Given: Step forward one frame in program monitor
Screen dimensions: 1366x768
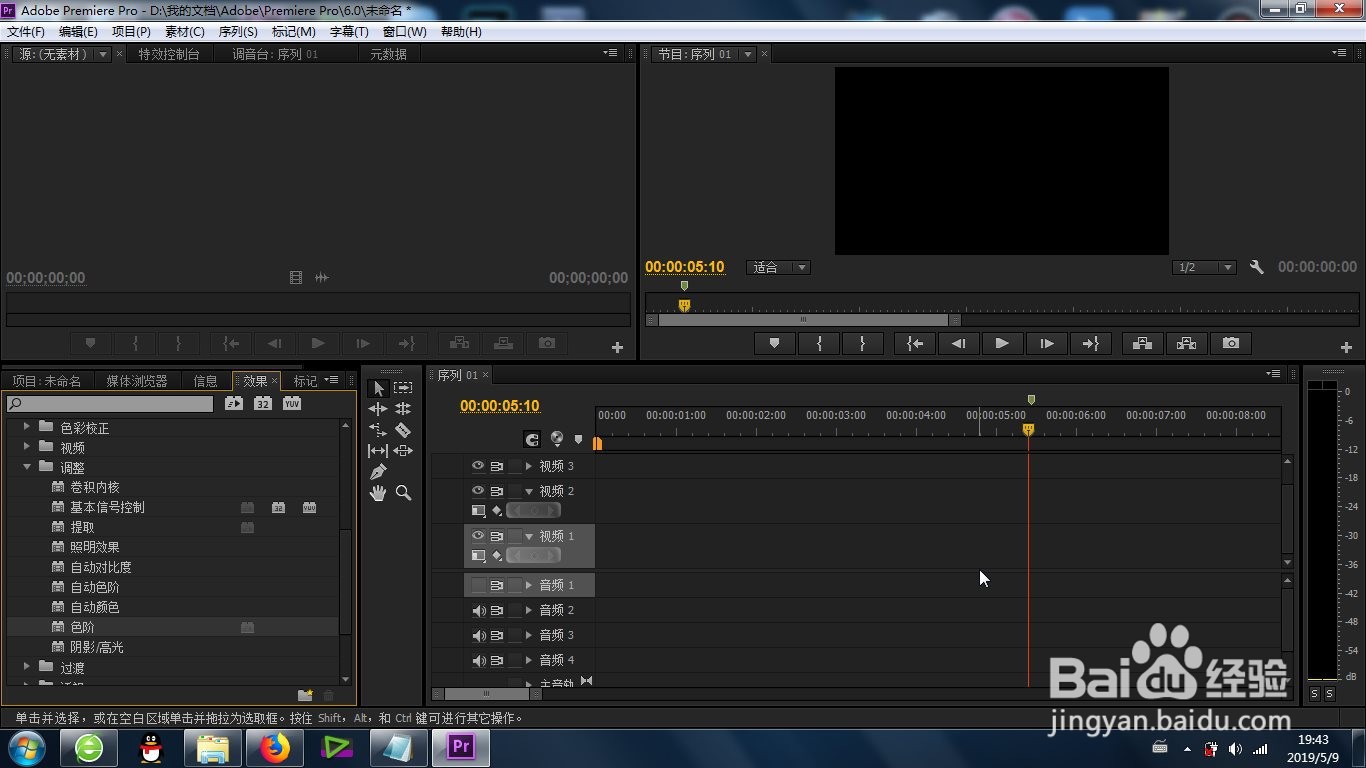Looking at the screenshot, I should [x=1046, y=343].
